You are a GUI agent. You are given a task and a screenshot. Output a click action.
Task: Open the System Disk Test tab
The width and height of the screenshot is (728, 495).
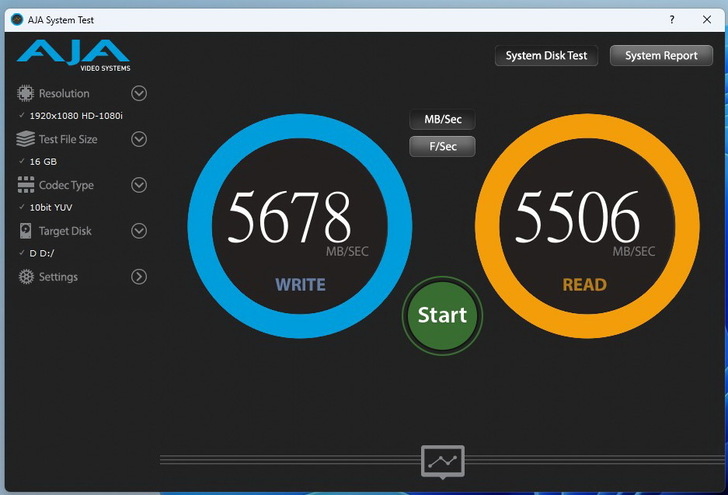coord(546,56)
